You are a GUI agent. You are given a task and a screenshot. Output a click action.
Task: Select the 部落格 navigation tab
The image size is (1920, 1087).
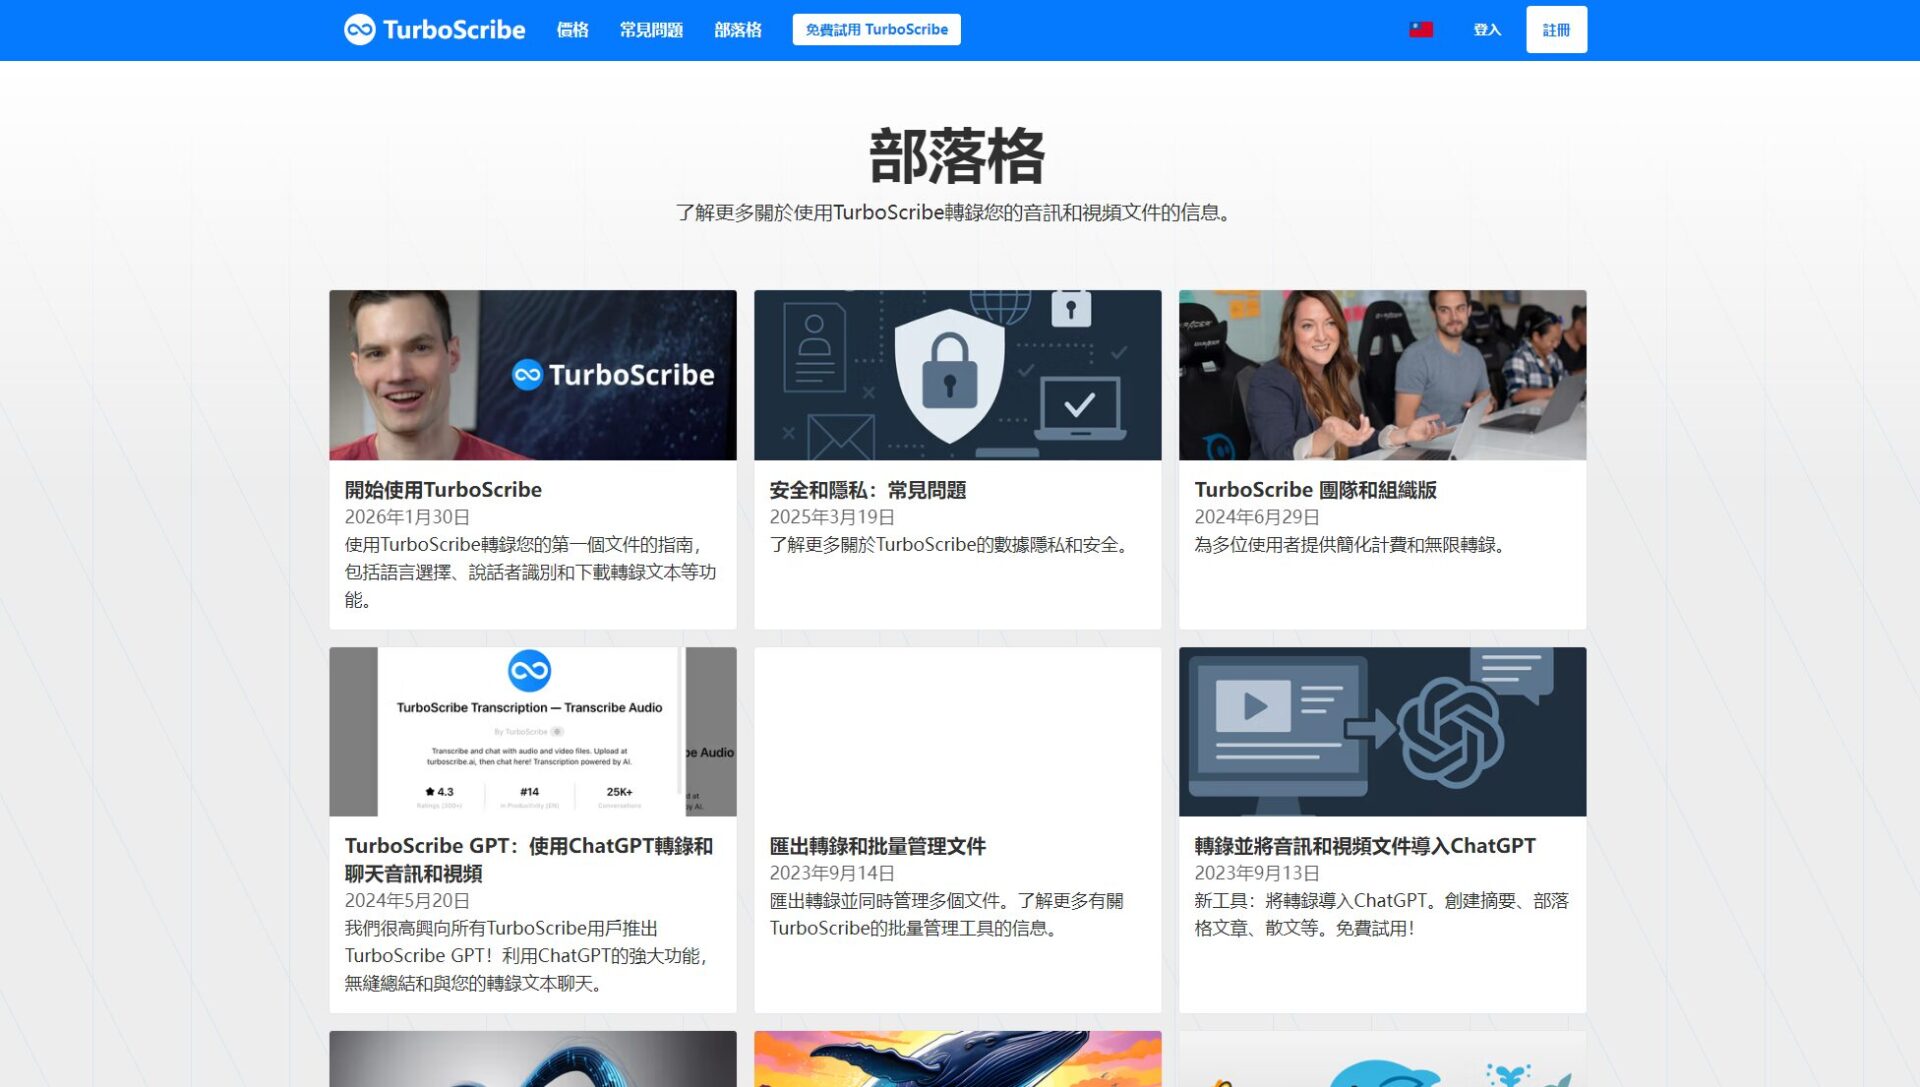[x=738, y=30]
